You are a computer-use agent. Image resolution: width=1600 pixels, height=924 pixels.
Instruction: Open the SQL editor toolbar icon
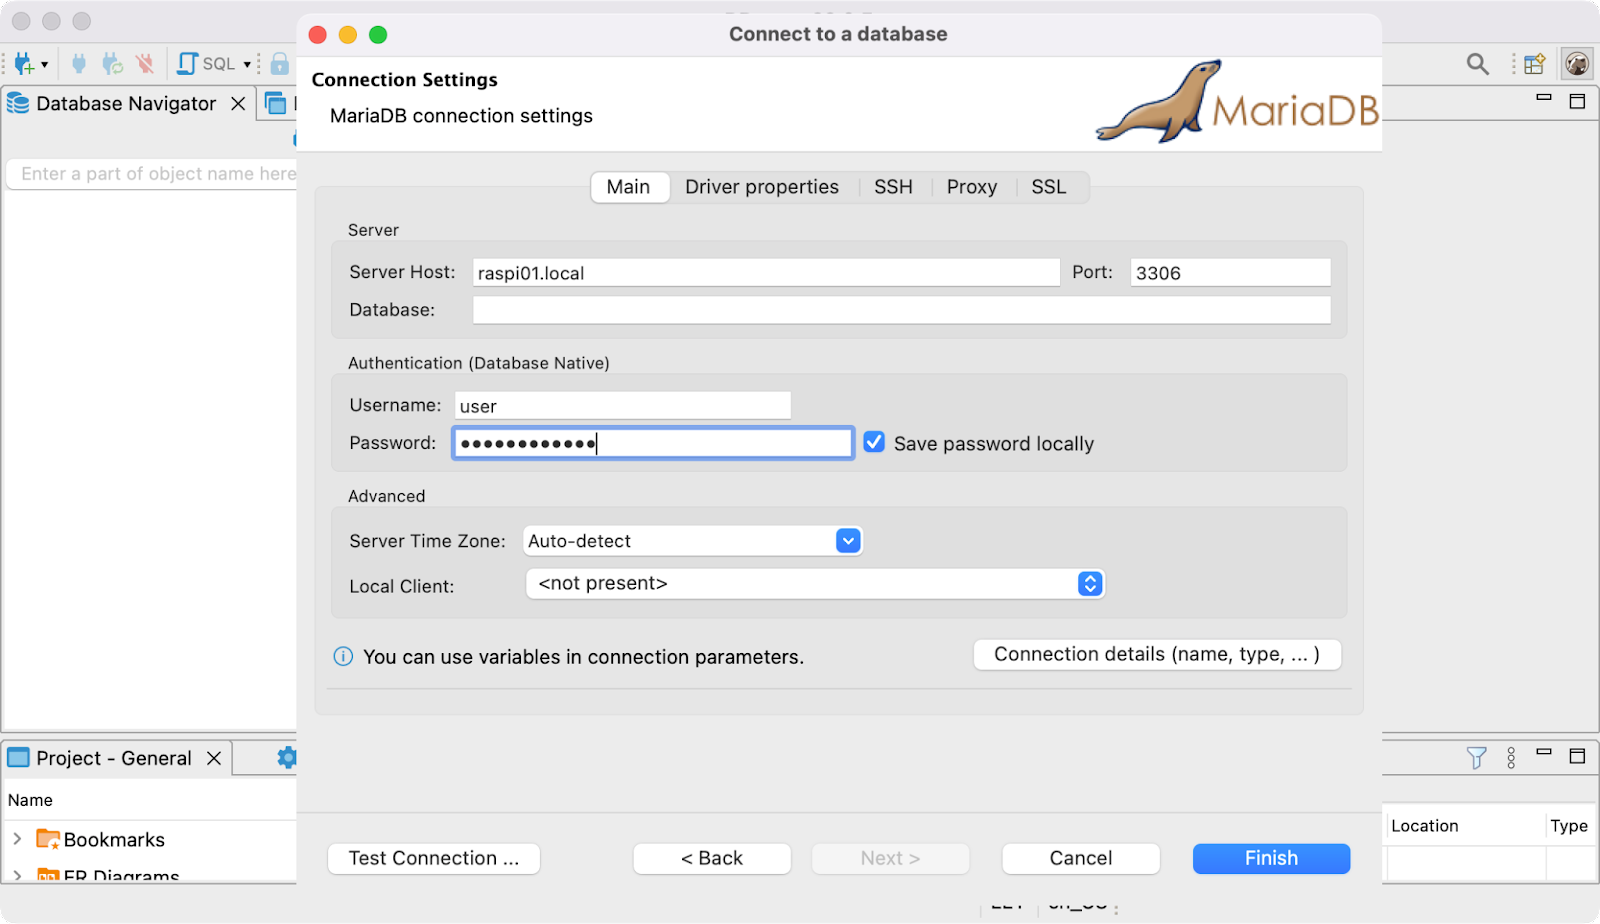188,64
